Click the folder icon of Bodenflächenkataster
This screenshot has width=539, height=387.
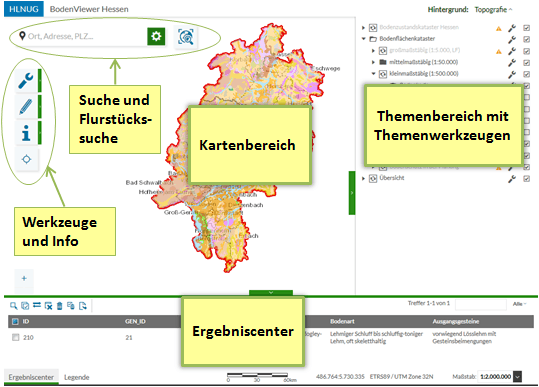tap(373, 39)
